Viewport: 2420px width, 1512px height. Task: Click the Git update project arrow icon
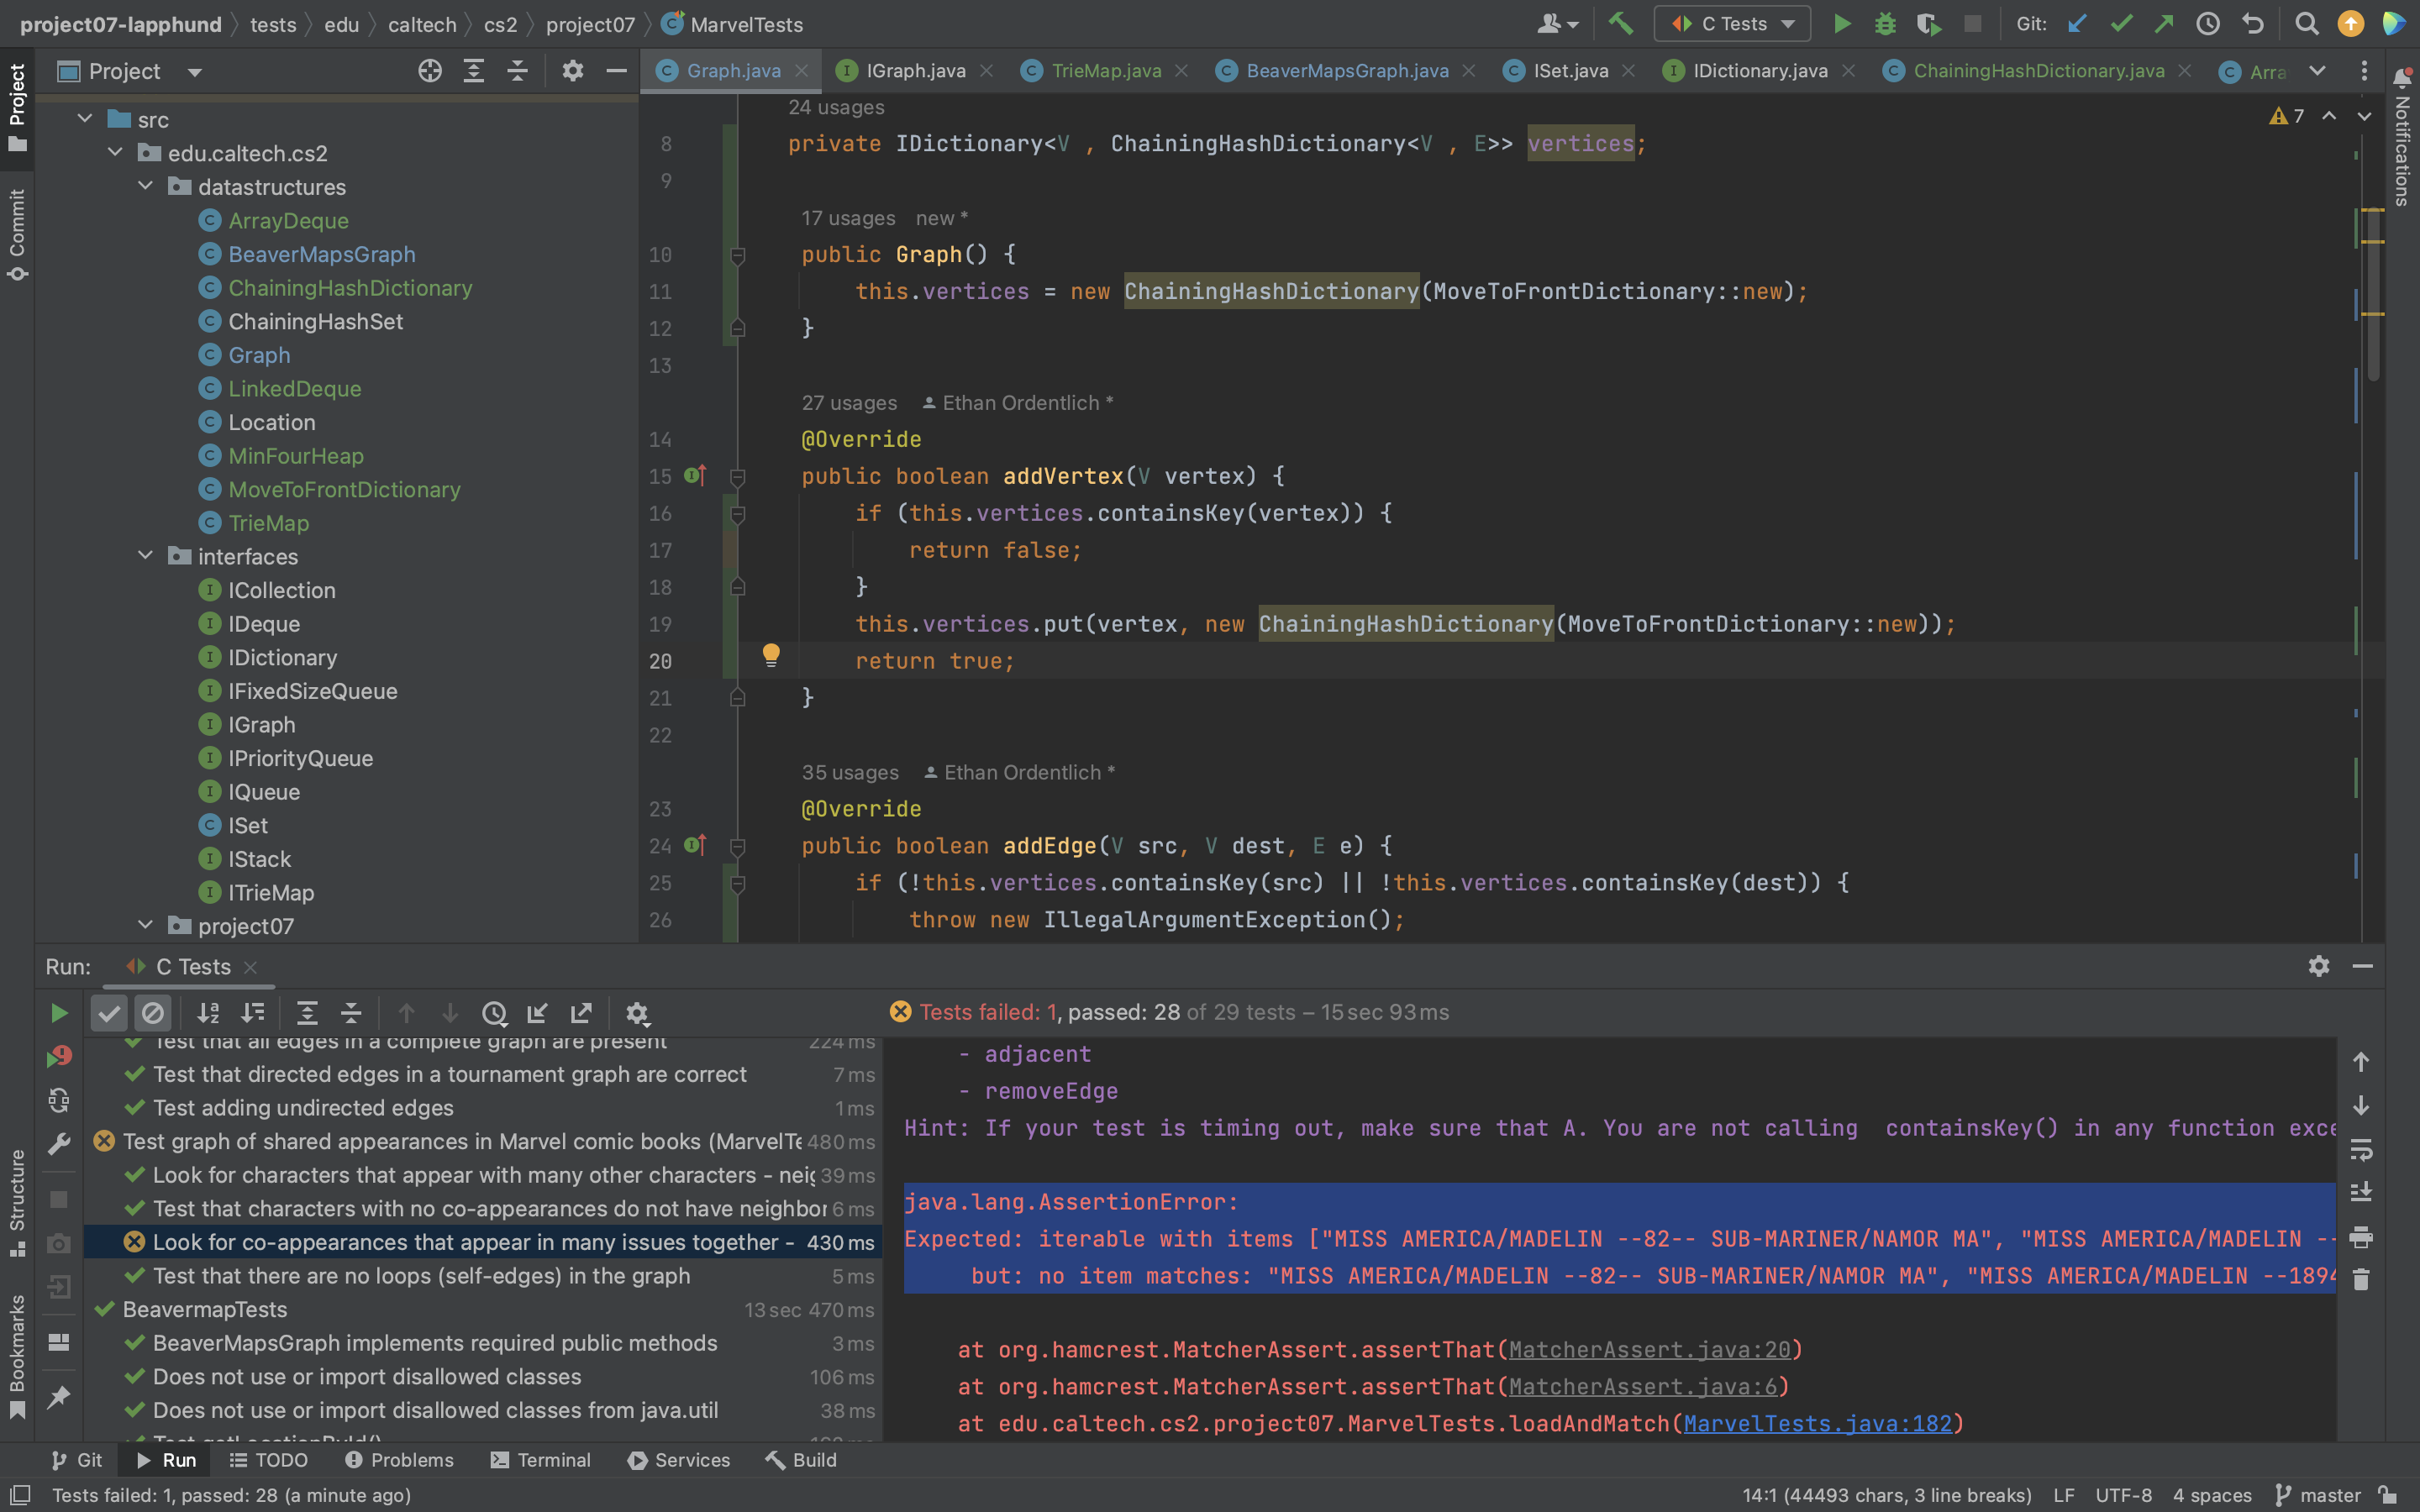pos(2078,24)
